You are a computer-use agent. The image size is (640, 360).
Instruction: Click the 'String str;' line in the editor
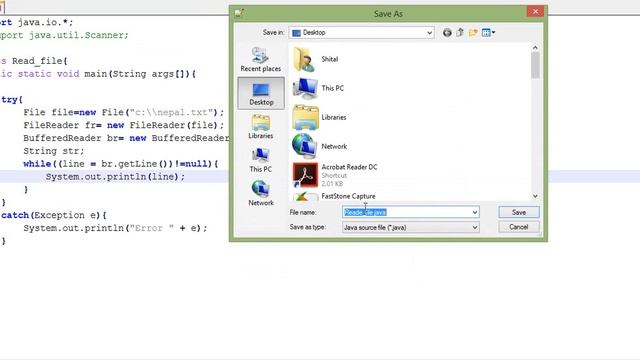(x=53, y=151)
